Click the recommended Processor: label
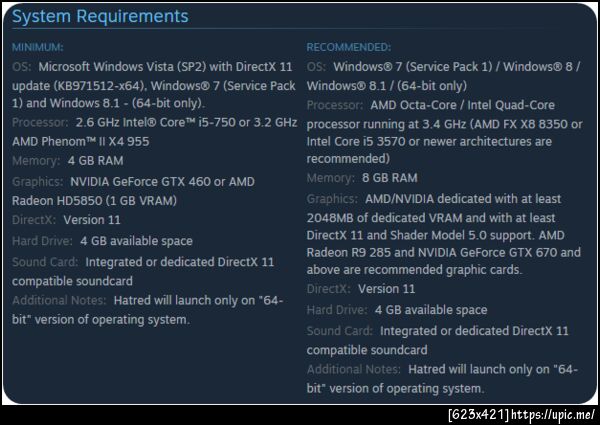This screenshot has width=600, height=425. (x=335, y=105)
